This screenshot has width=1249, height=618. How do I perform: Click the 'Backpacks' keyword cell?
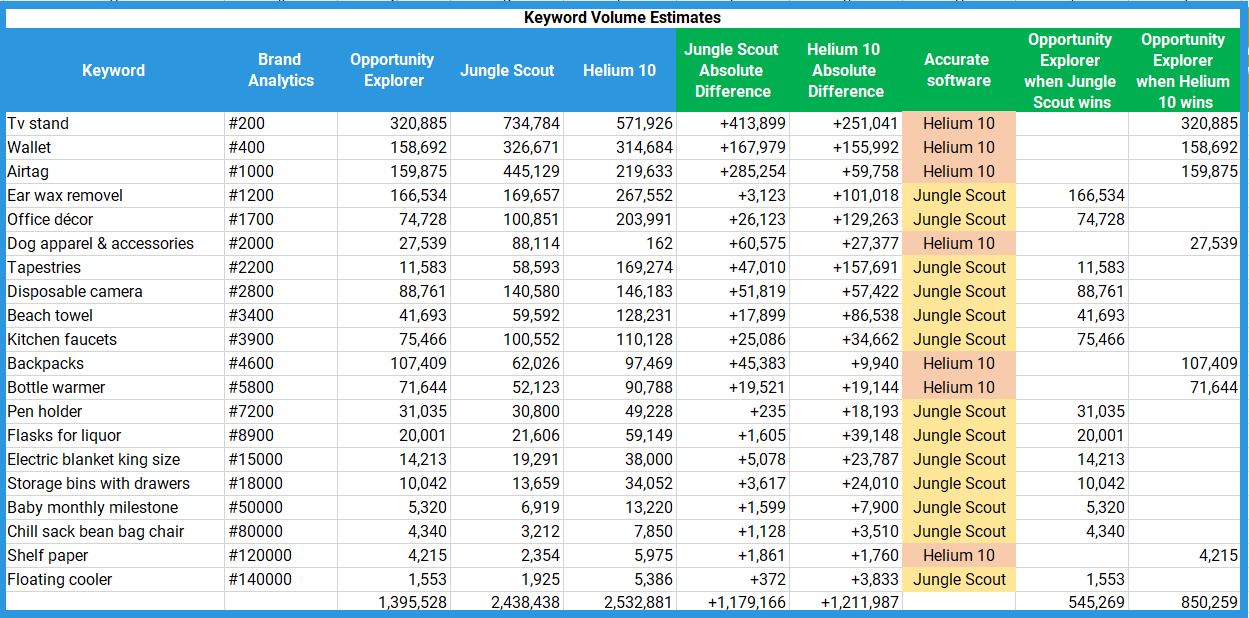click(114, 364)
